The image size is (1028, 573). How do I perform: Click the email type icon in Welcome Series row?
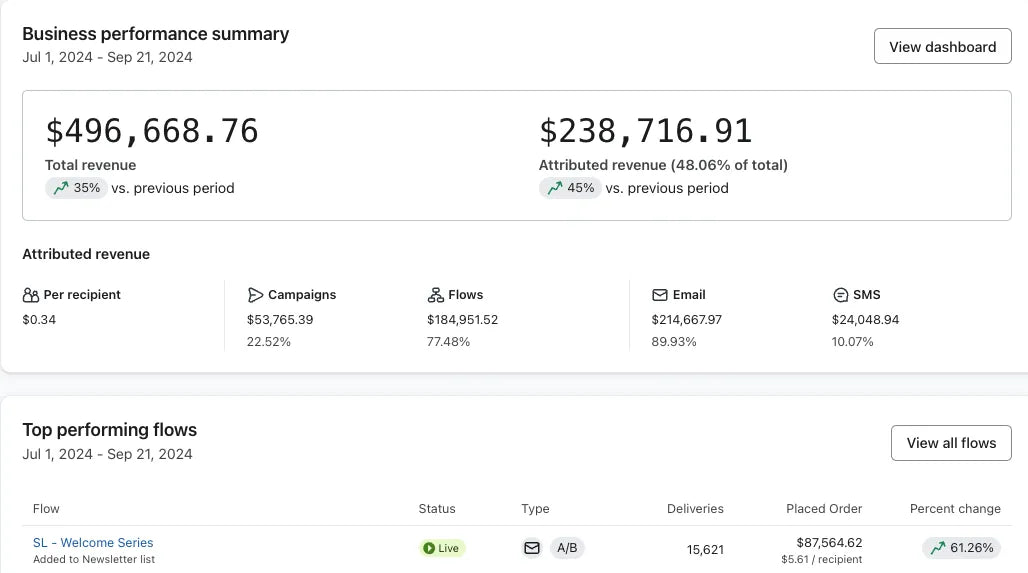coord(532,548)
